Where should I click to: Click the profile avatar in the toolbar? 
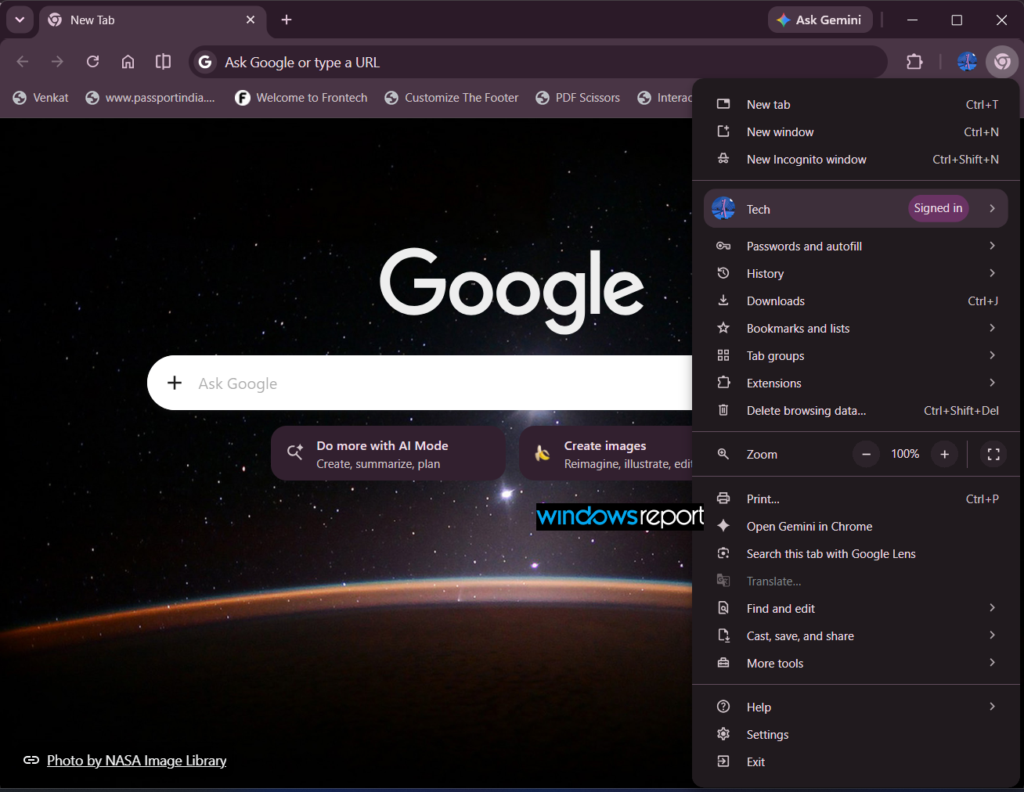[967, 62]
